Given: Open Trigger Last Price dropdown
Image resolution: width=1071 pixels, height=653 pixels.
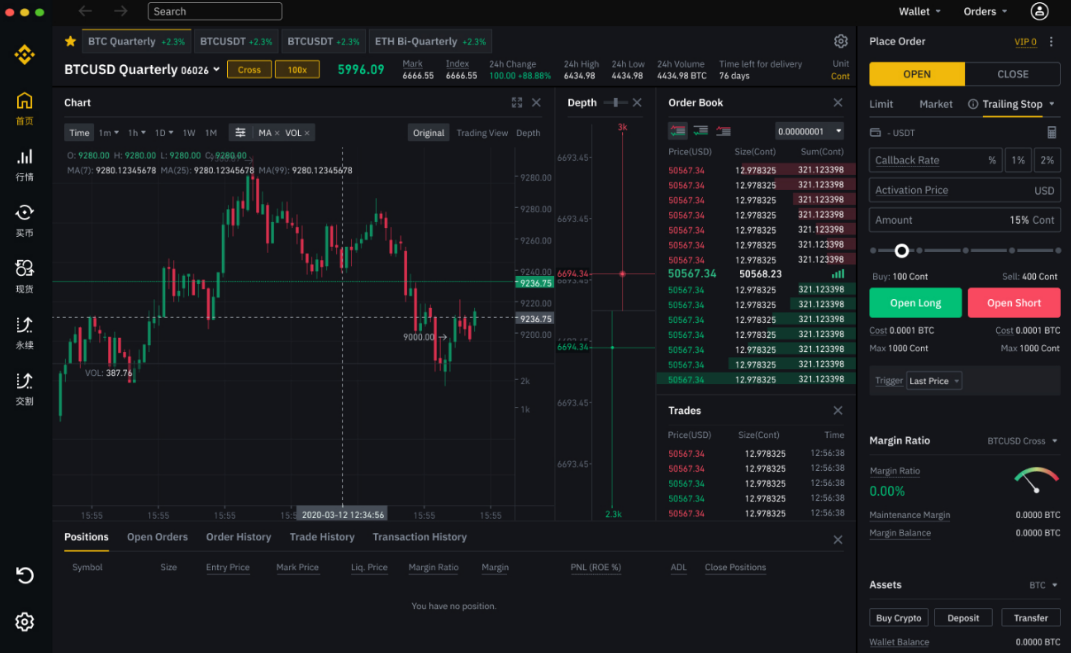Looking at the screenshot, I should 934,381.
